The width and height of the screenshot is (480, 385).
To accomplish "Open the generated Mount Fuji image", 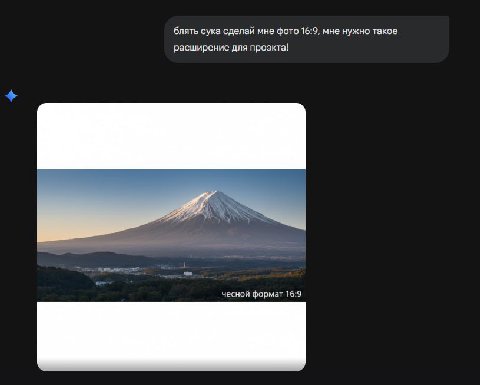I will [x=171, y=237].
